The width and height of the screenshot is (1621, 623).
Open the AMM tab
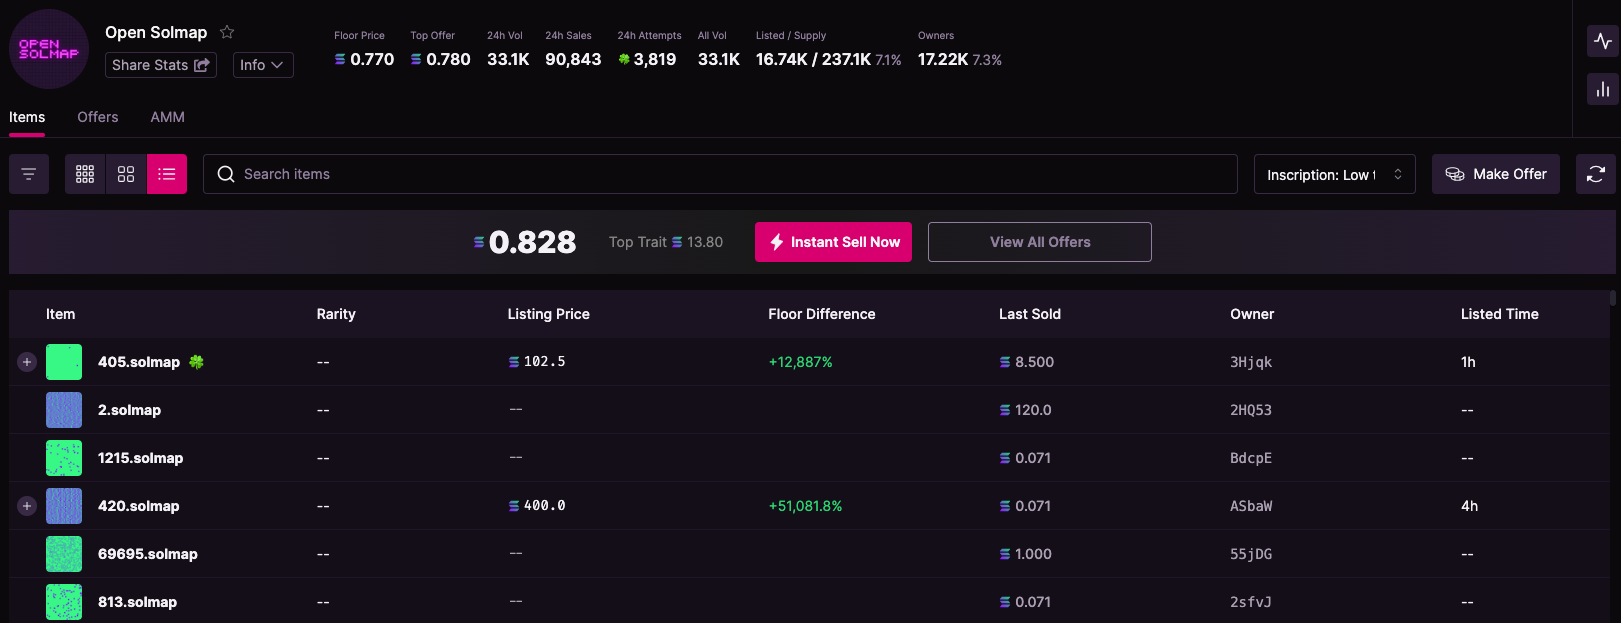167,117
